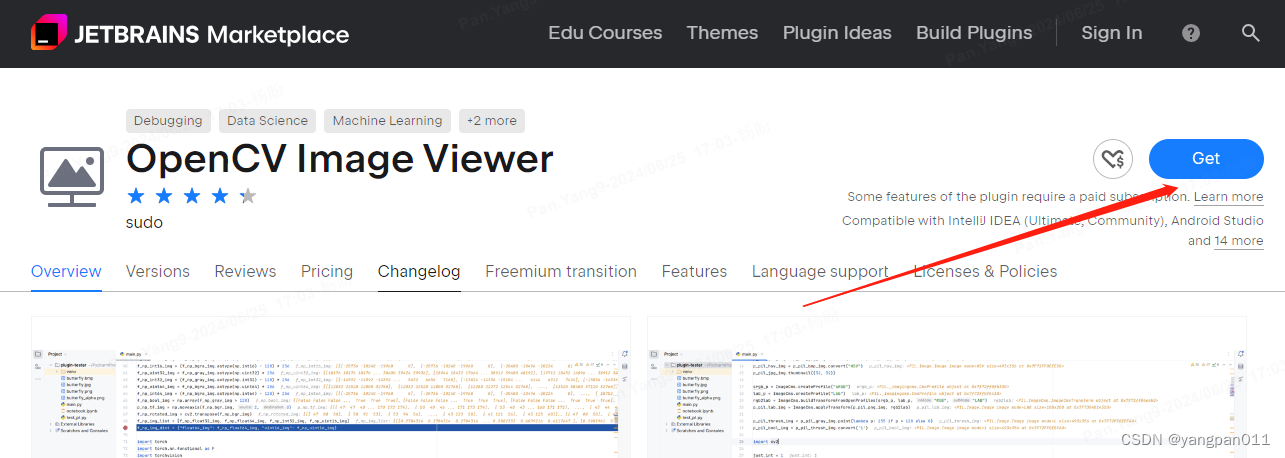1285x458 pixels.
Task: Select the Data Science tag
Action: coord(267,121)
